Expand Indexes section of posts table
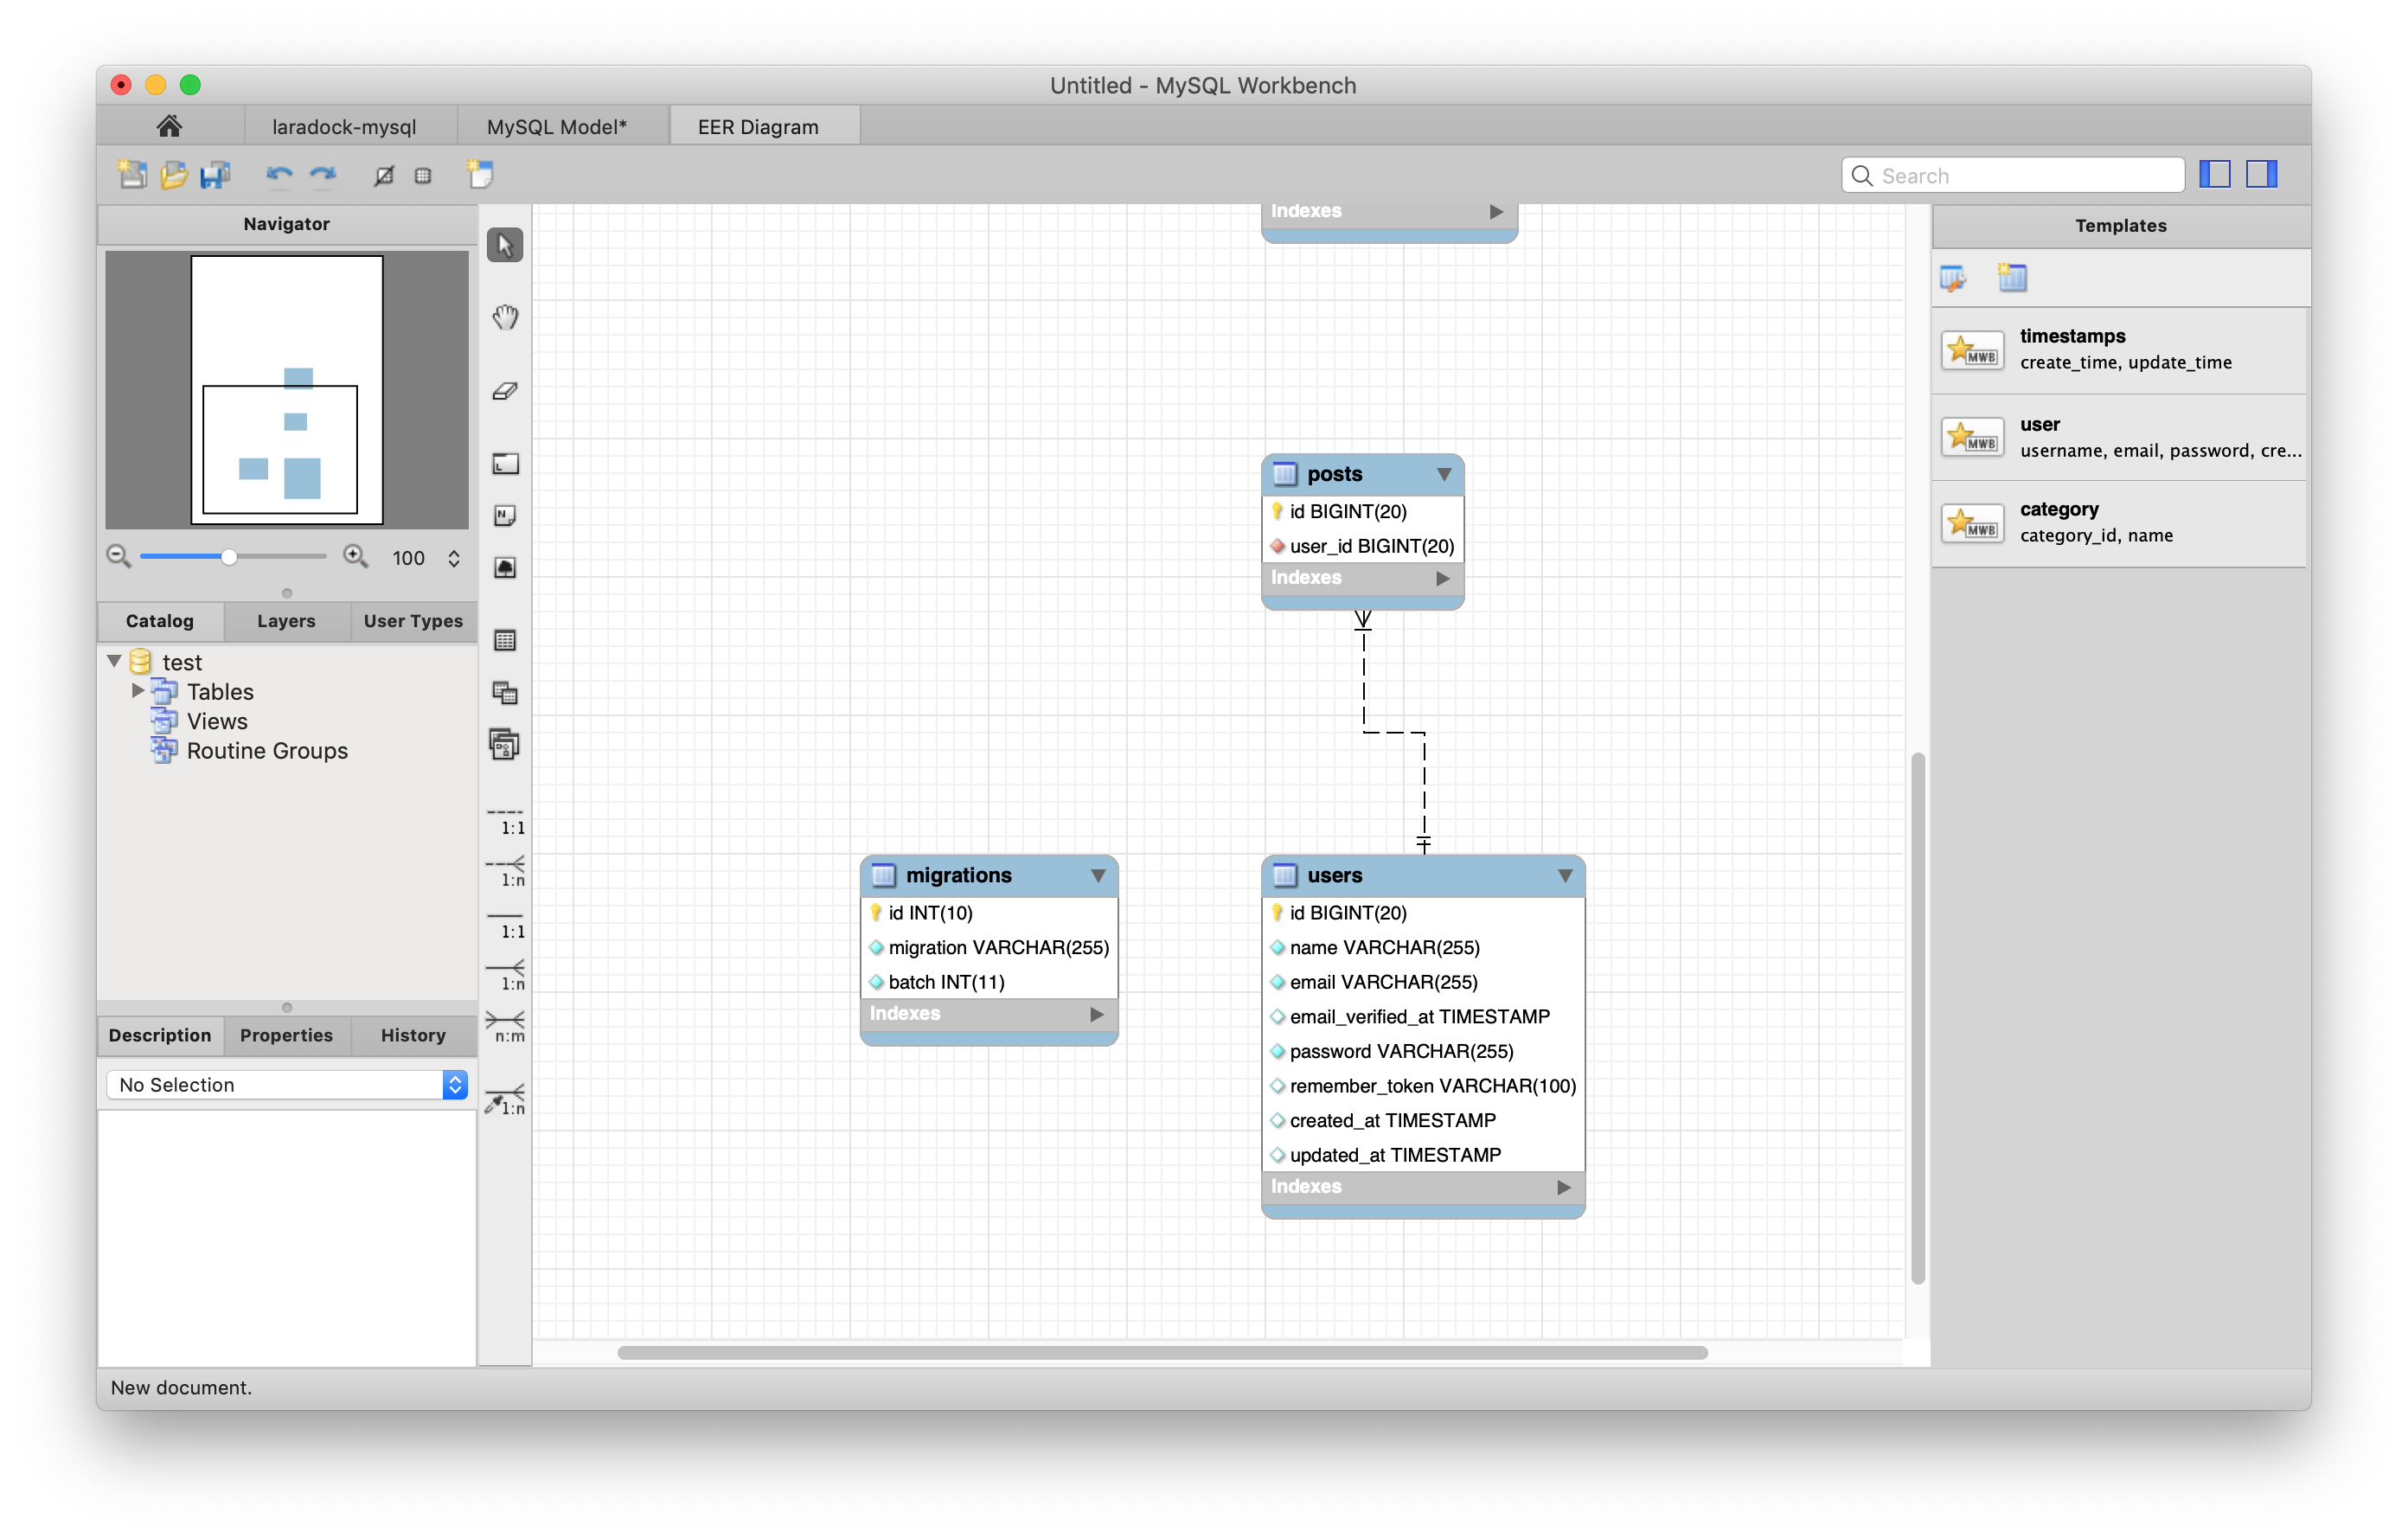Image resolution: width=2408 pixels, height=1538 pixels. pos(1443,578)
